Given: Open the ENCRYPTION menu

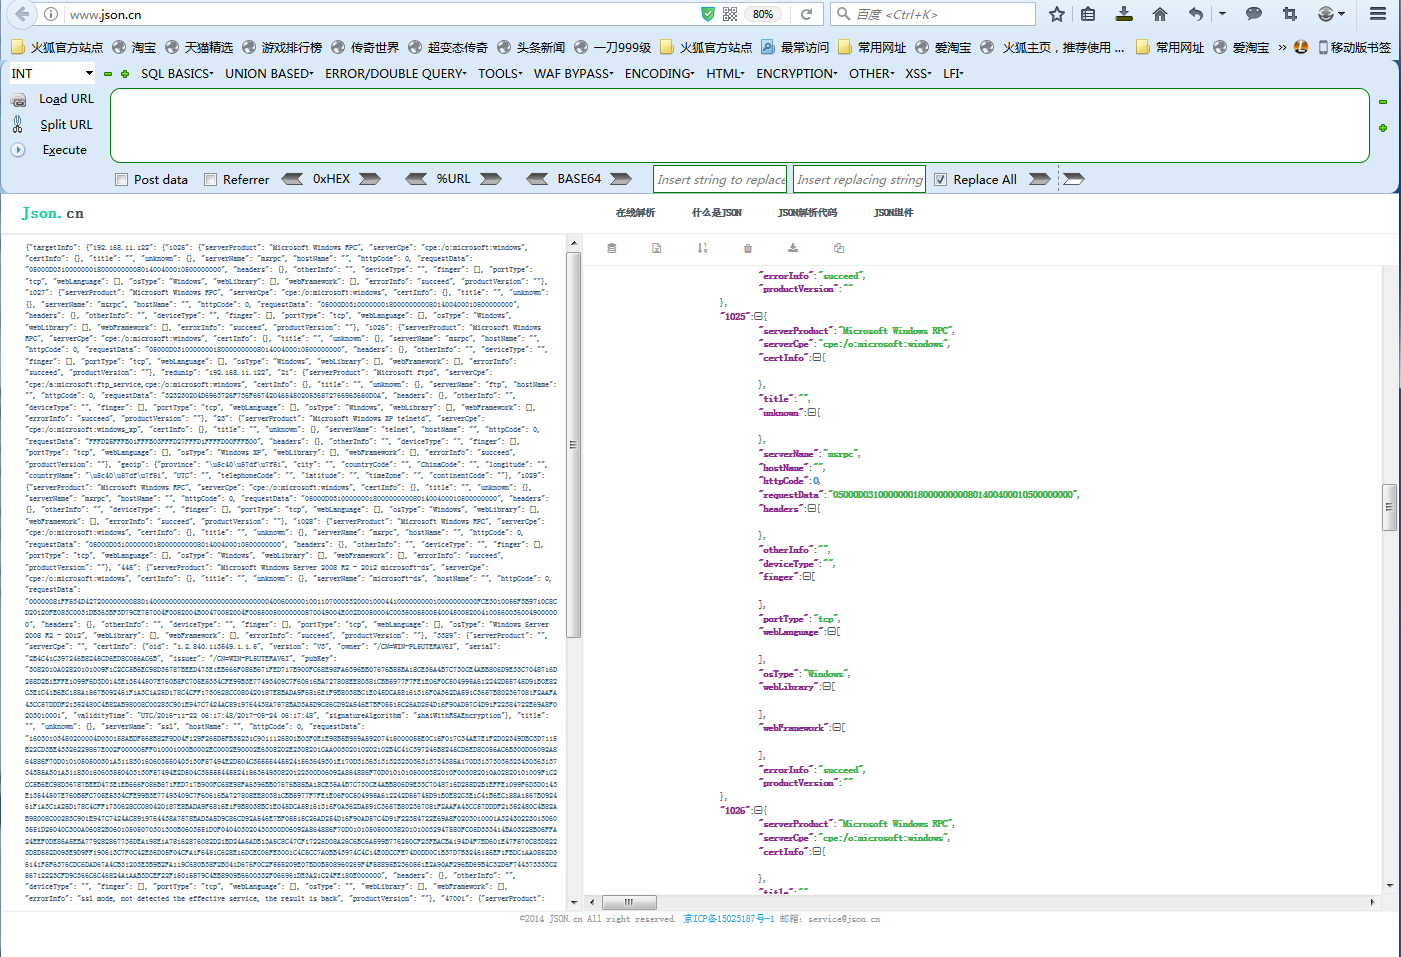Looking at the screenshot, I should click(x=797, y=73).
